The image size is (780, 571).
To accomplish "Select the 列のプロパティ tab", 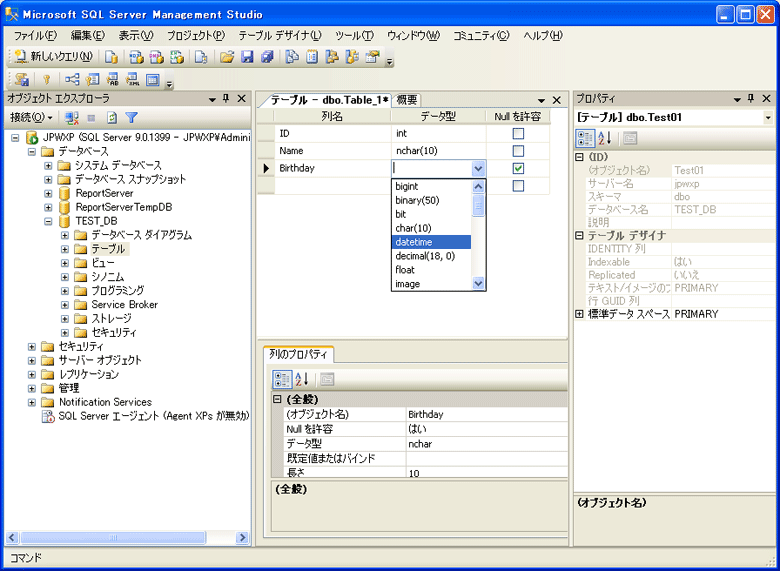I will pos(298,355).
